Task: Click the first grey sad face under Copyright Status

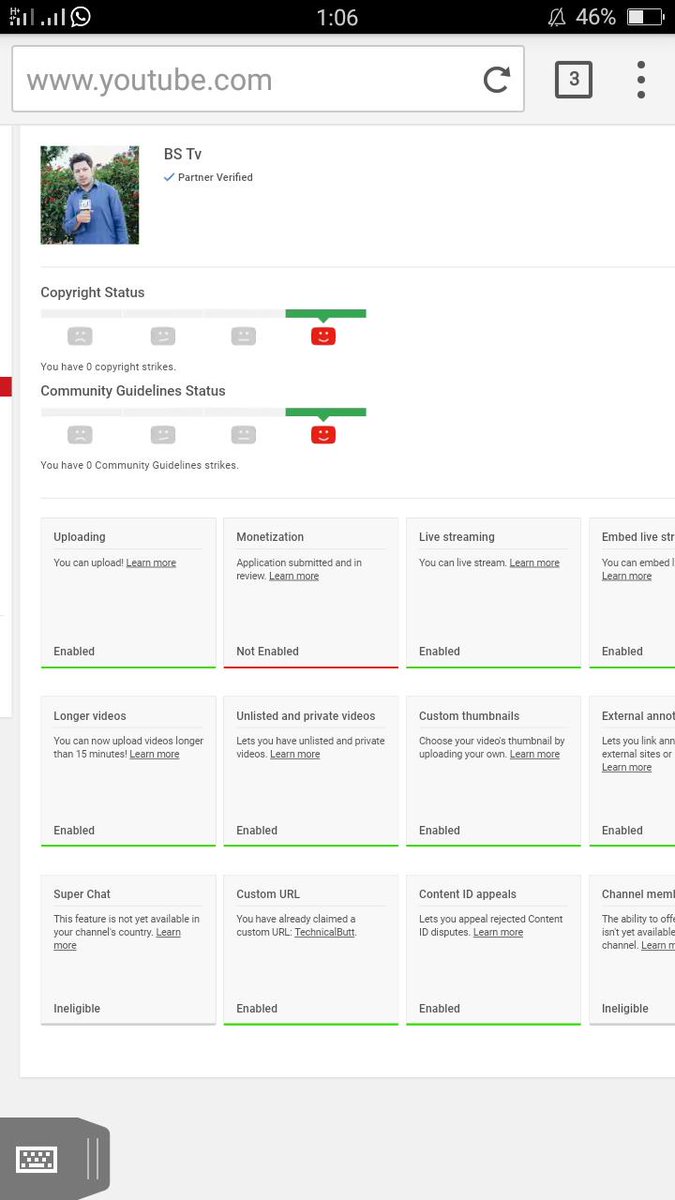Action: [x=80, y=336]
